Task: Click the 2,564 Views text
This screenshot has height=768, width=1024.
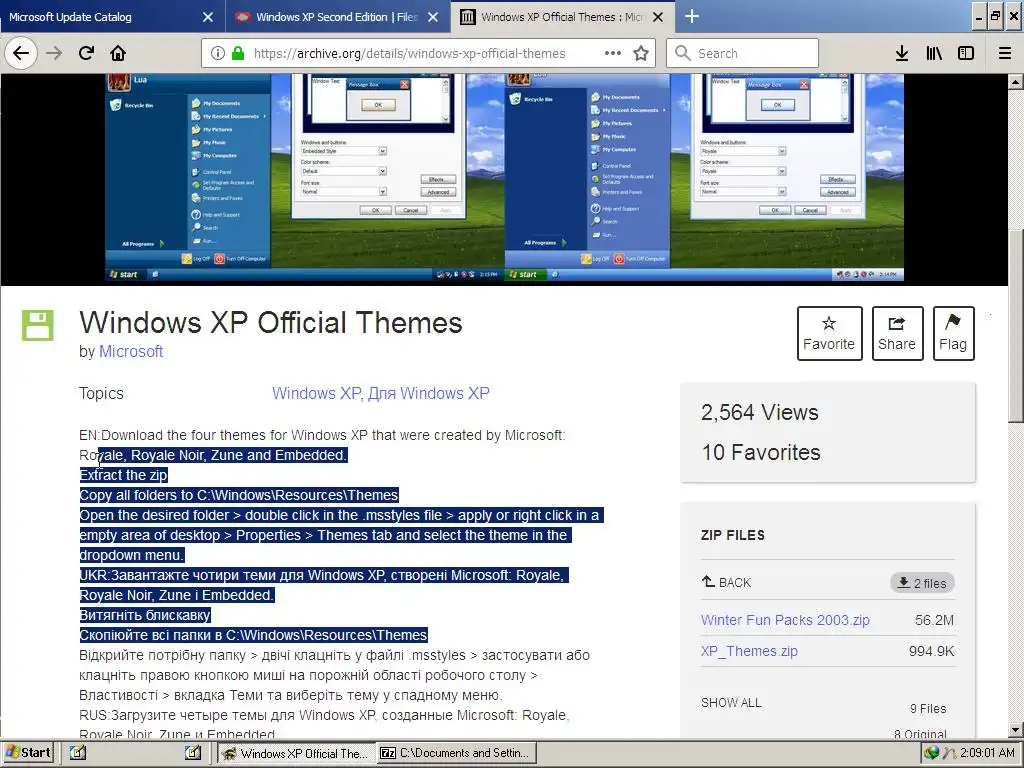Action: tap(760, 412)
